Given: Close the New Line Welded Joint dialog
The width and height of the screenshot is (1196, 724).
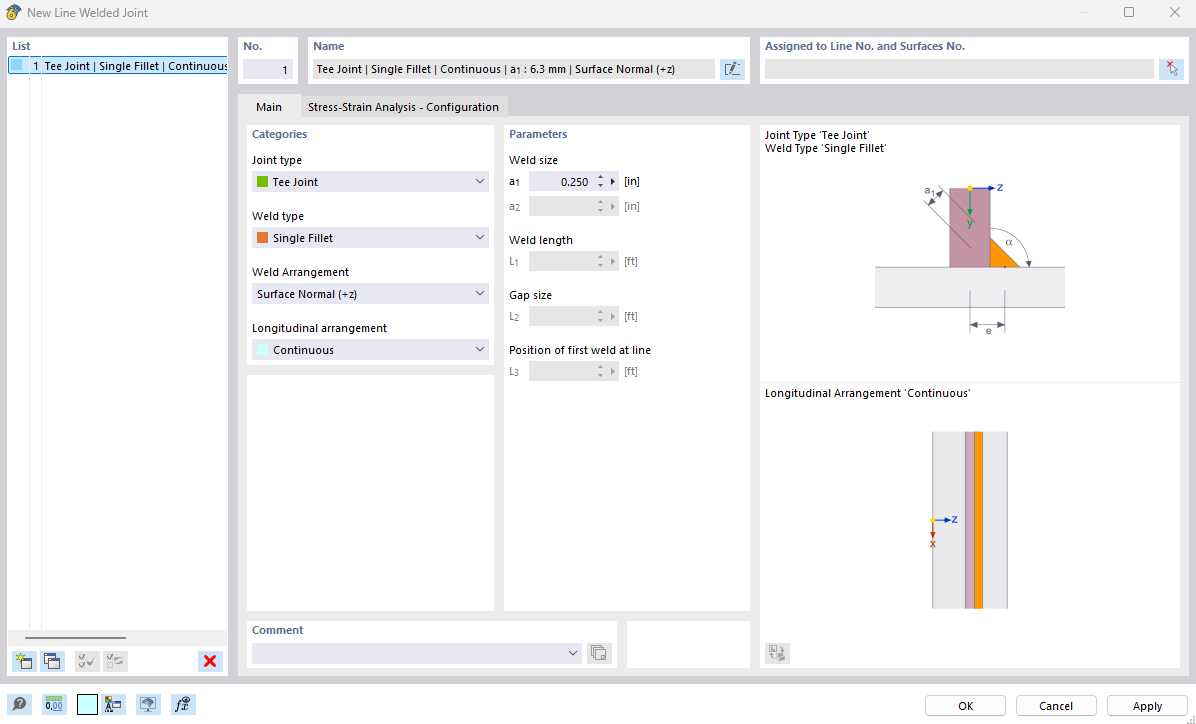Looking at the screenshot, I should pos(1175,12).
